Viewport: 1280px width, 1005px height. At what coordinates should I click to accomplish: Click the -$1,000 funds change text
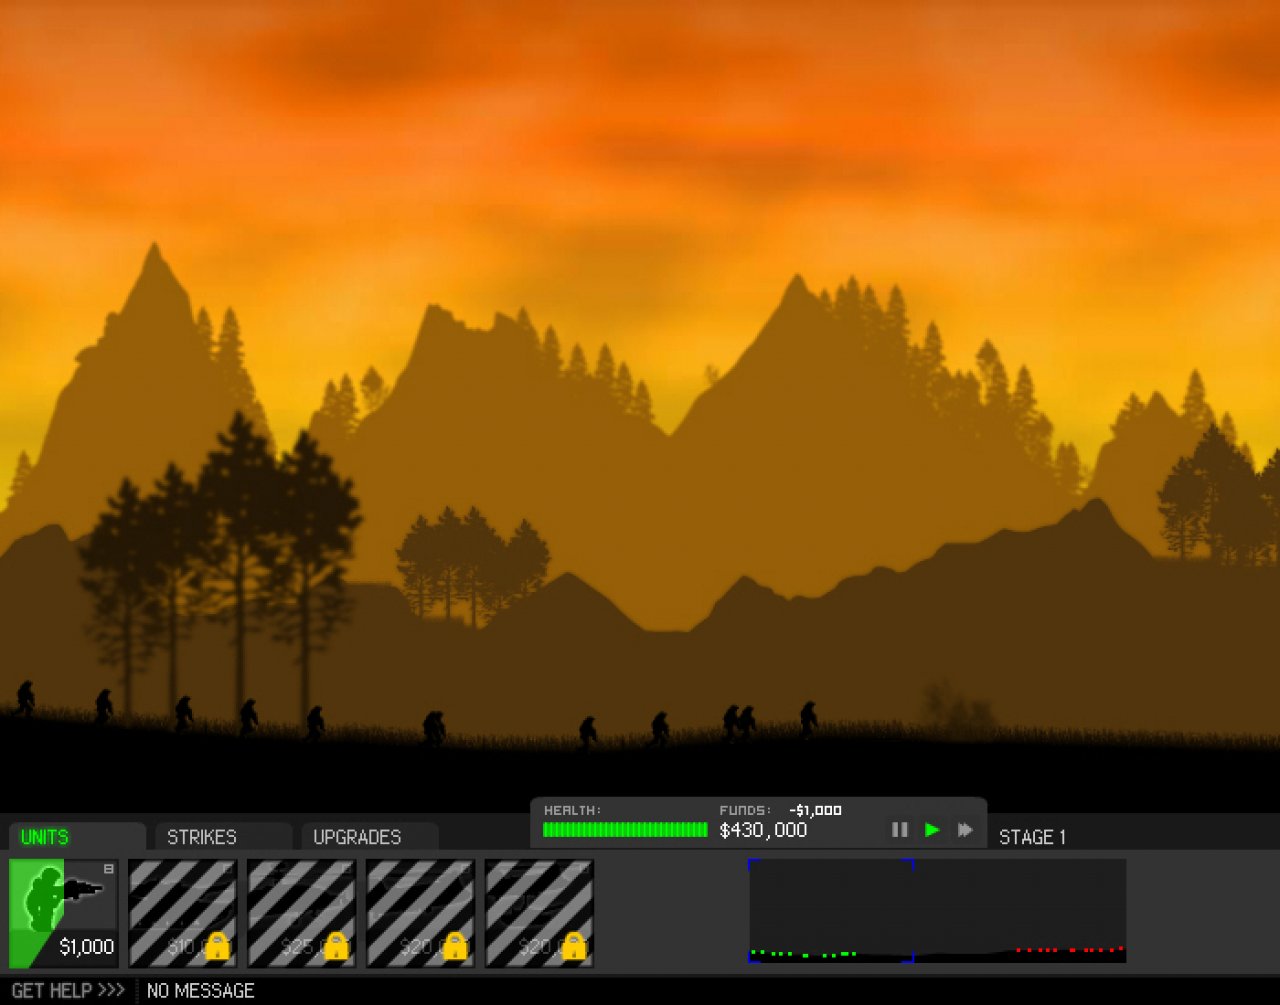[x=815, y=810]
